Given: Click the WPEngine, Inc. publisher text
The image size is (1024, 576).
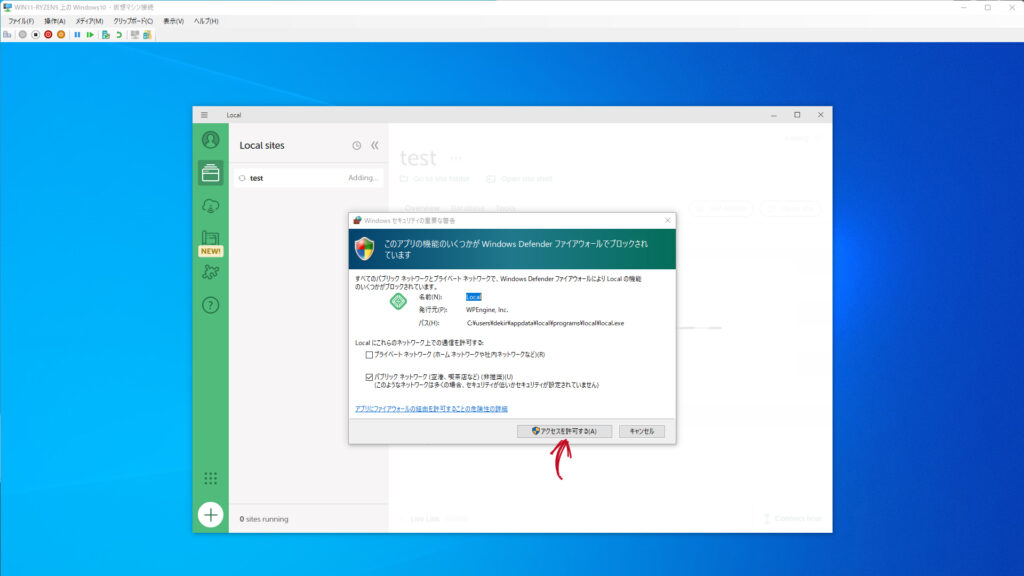Looking at the screenshot, I should click(x=487, y=310).
